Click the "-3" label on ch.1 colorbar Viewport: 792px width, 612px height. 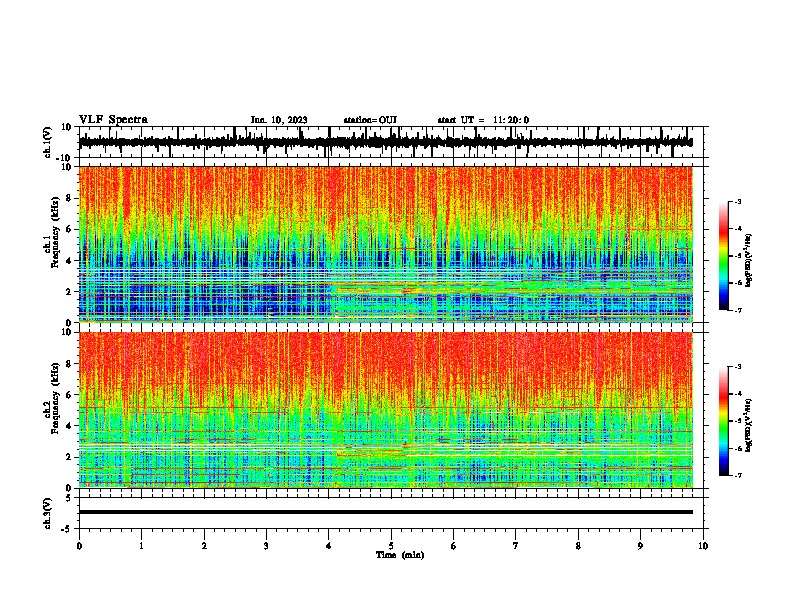point(737,201)
